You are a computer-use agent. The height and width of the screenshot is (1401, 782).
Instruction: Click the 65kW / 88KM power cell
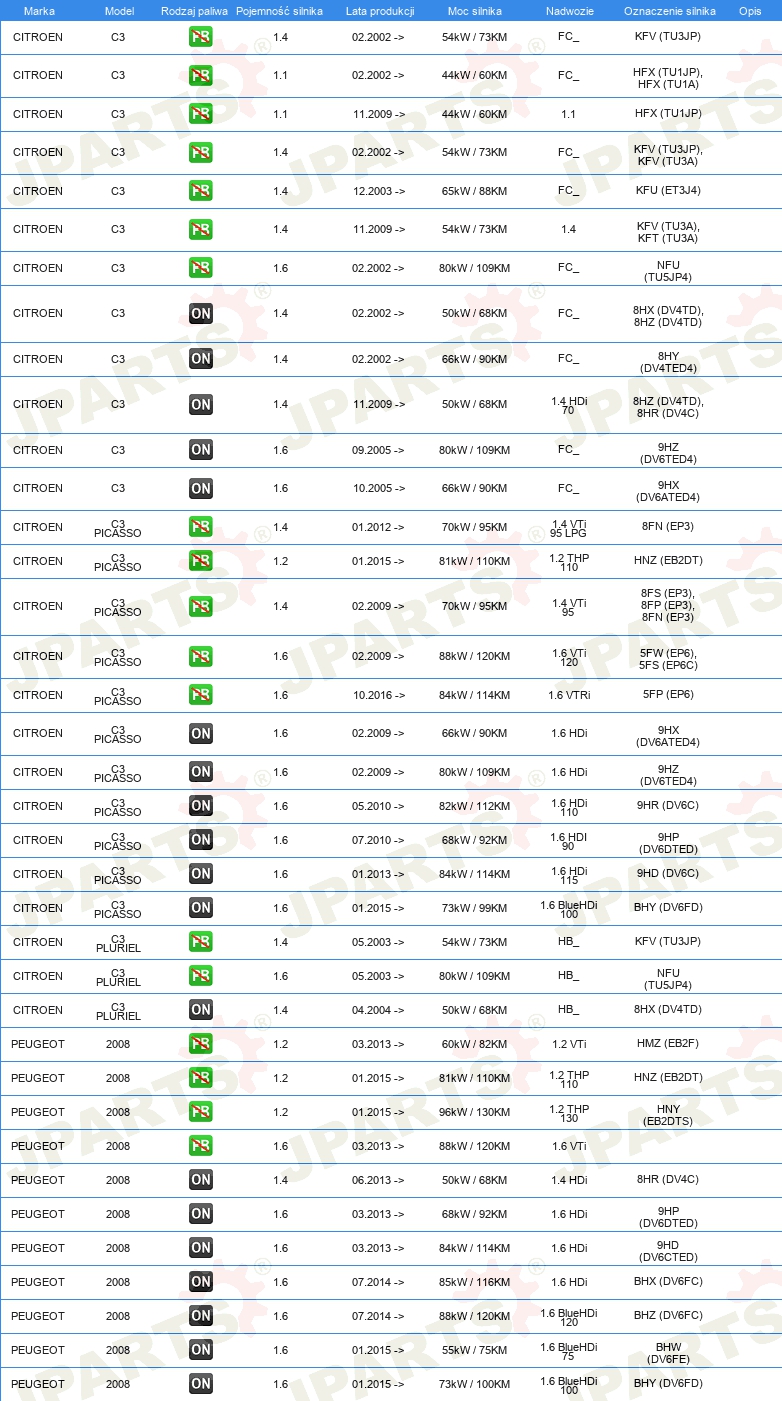tap(475, 191)
